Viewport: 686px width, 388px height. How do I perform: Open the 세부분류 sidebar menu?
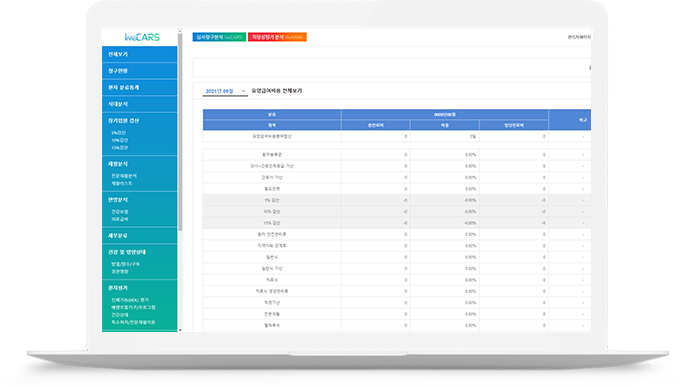tap(140, 236)
